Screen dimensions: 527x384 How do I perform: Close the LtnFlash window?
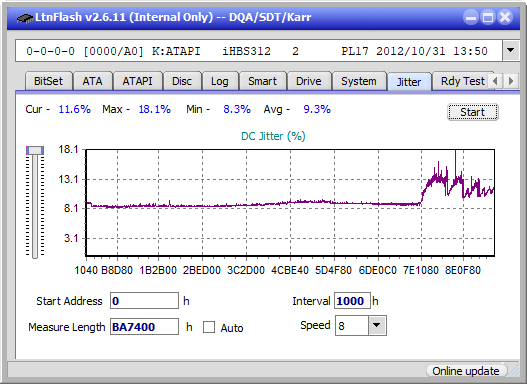point(505,17)
